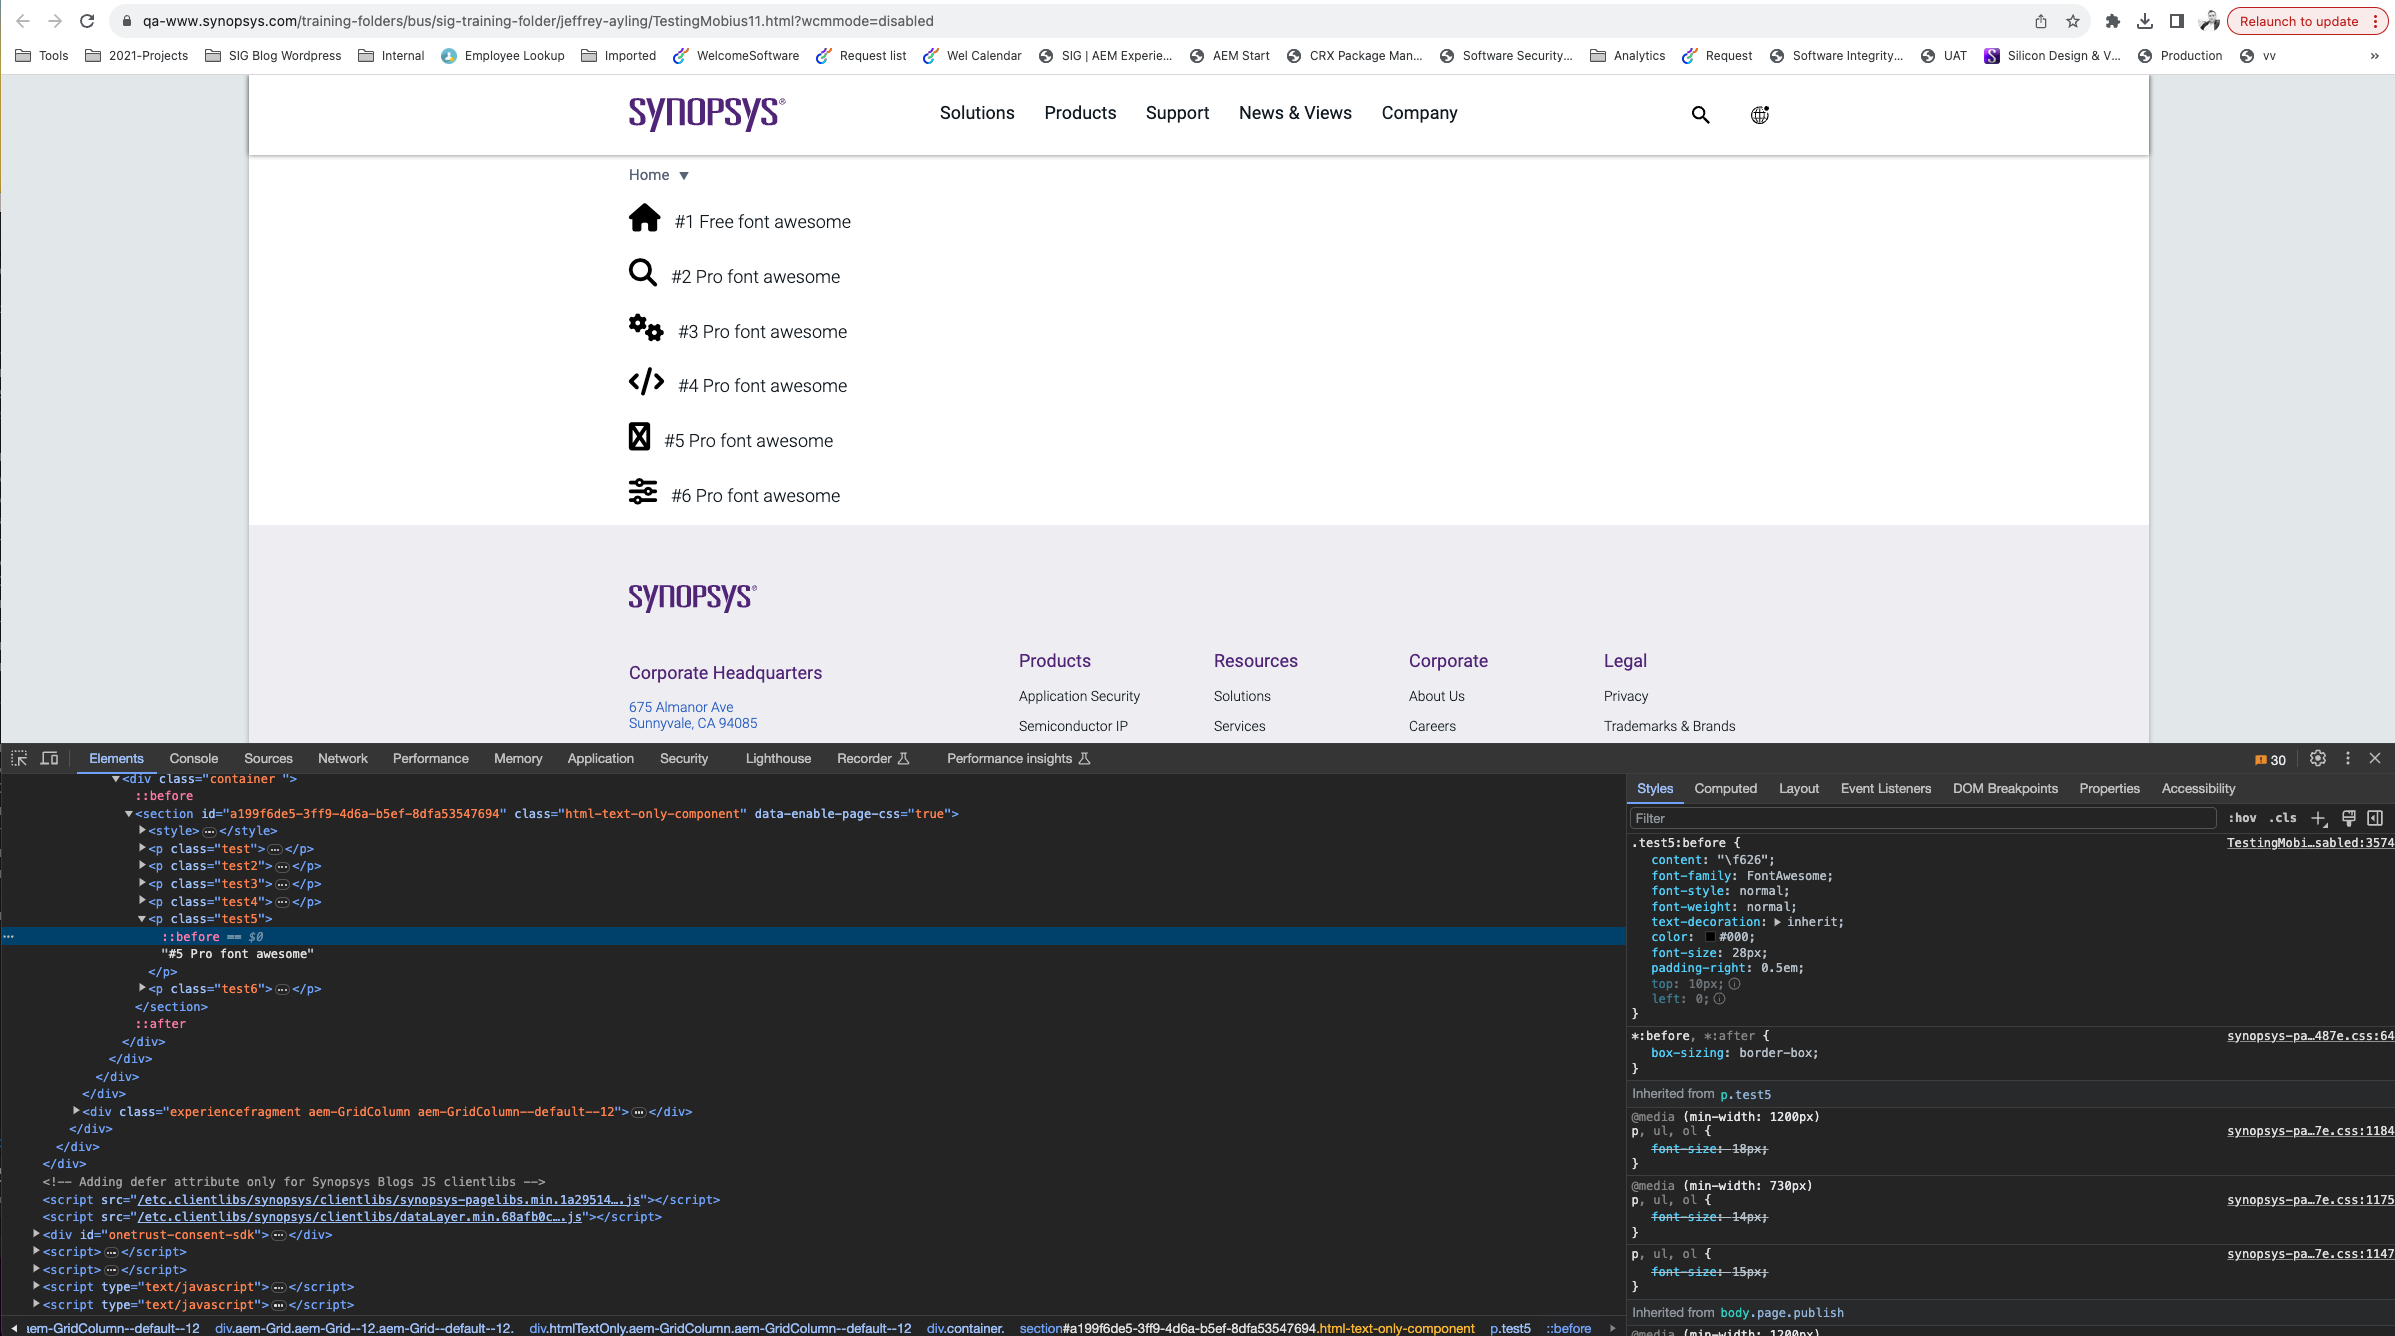Expand the p class test6 node

(142, 989)
